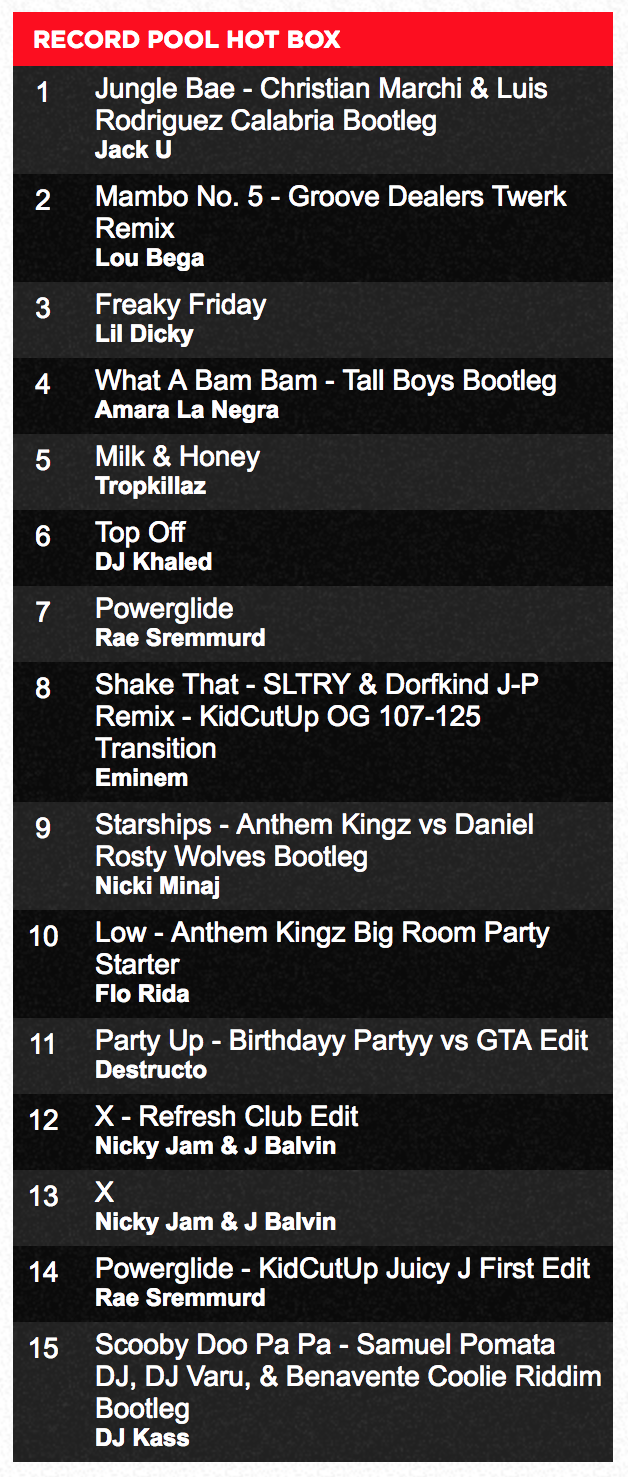Select artist Lil Dicky

[x=144, y=334]
